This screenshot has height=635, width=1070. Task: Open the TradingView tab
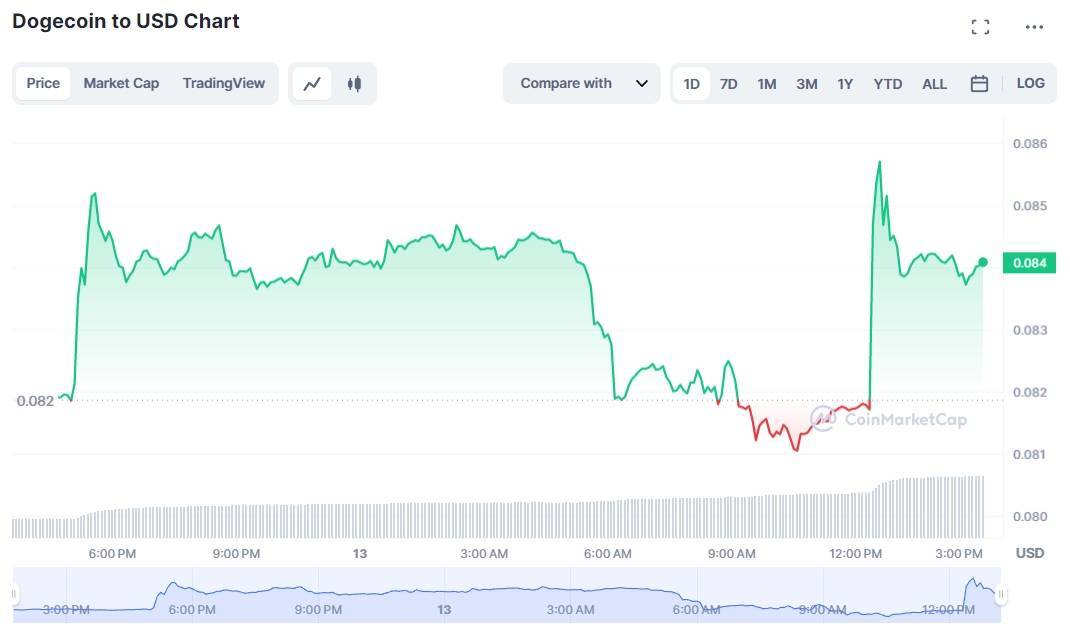pyautogui.click(x=223, y=84)
